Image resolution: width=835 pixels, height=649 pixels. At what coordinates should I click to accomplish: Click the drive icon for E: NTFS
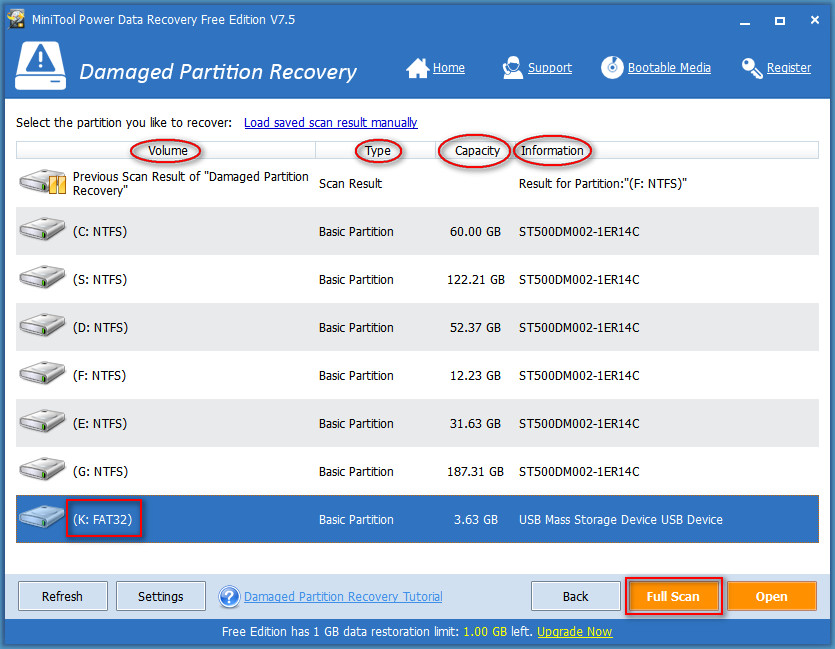coord(42,421)
